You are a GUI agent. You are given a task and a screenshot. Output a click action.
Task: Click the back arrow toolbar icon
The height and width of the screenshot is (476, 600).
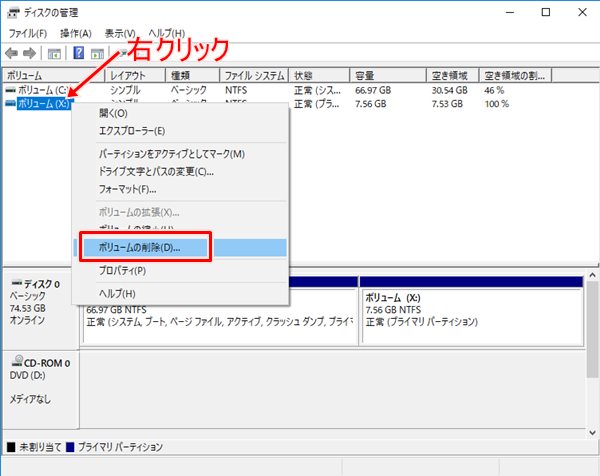(11, 53)
